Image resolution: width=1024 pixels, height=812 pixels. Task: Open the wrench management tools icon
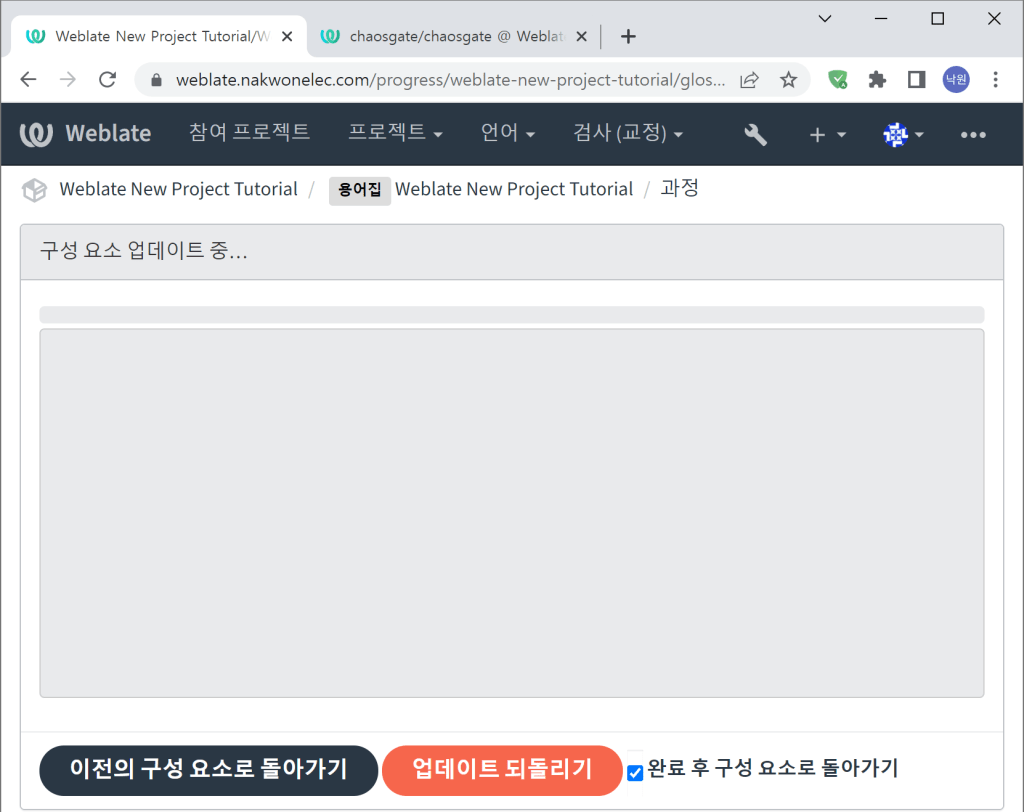tap(756, 134)
